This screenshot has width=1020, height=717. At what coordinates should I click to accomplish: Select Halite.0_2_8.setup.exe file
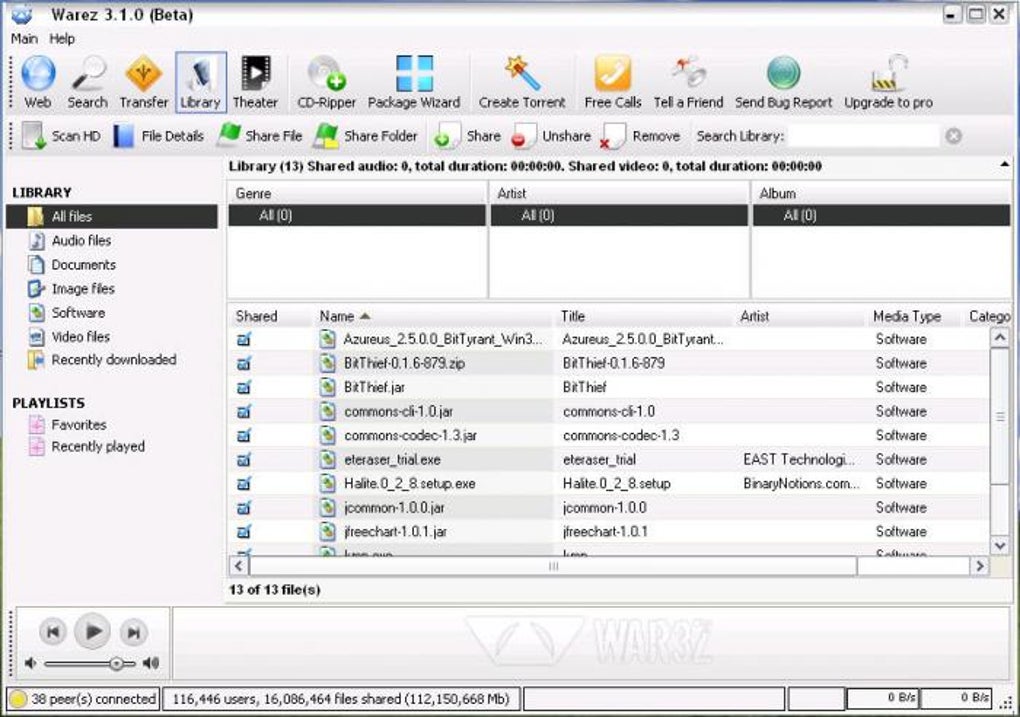[x=409, y=483]
